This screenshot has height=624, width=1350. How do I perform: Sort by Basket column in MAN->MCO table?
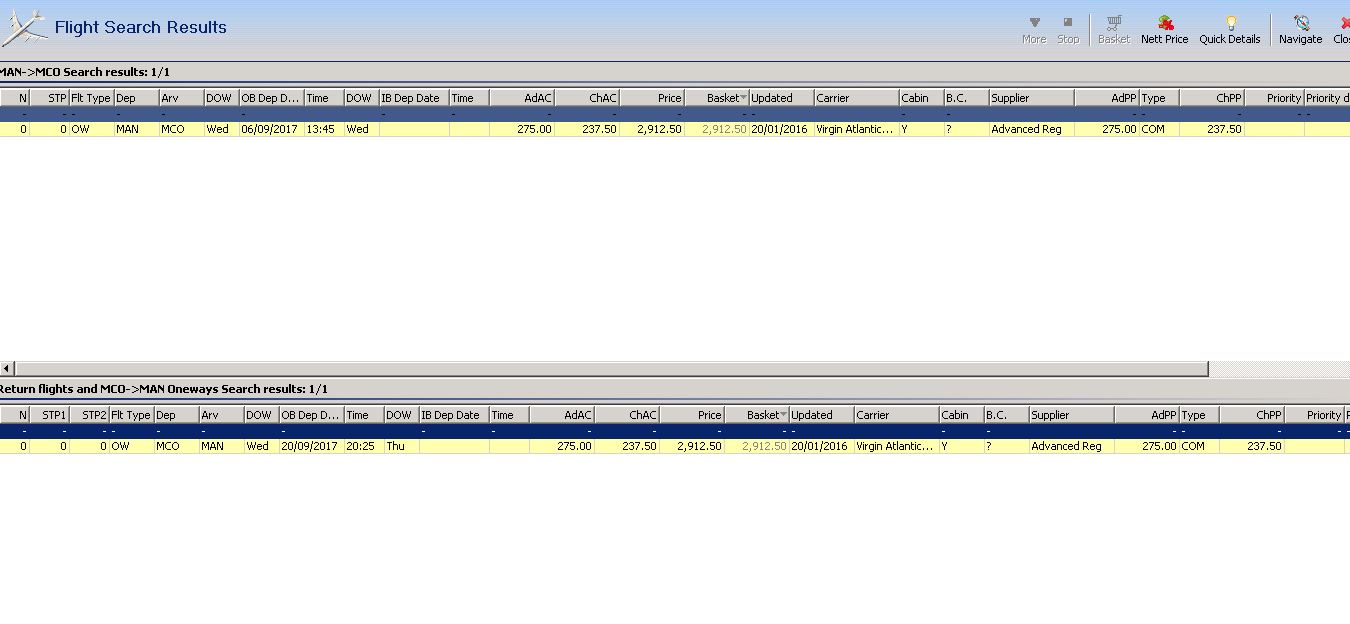(x=719, y=98)
